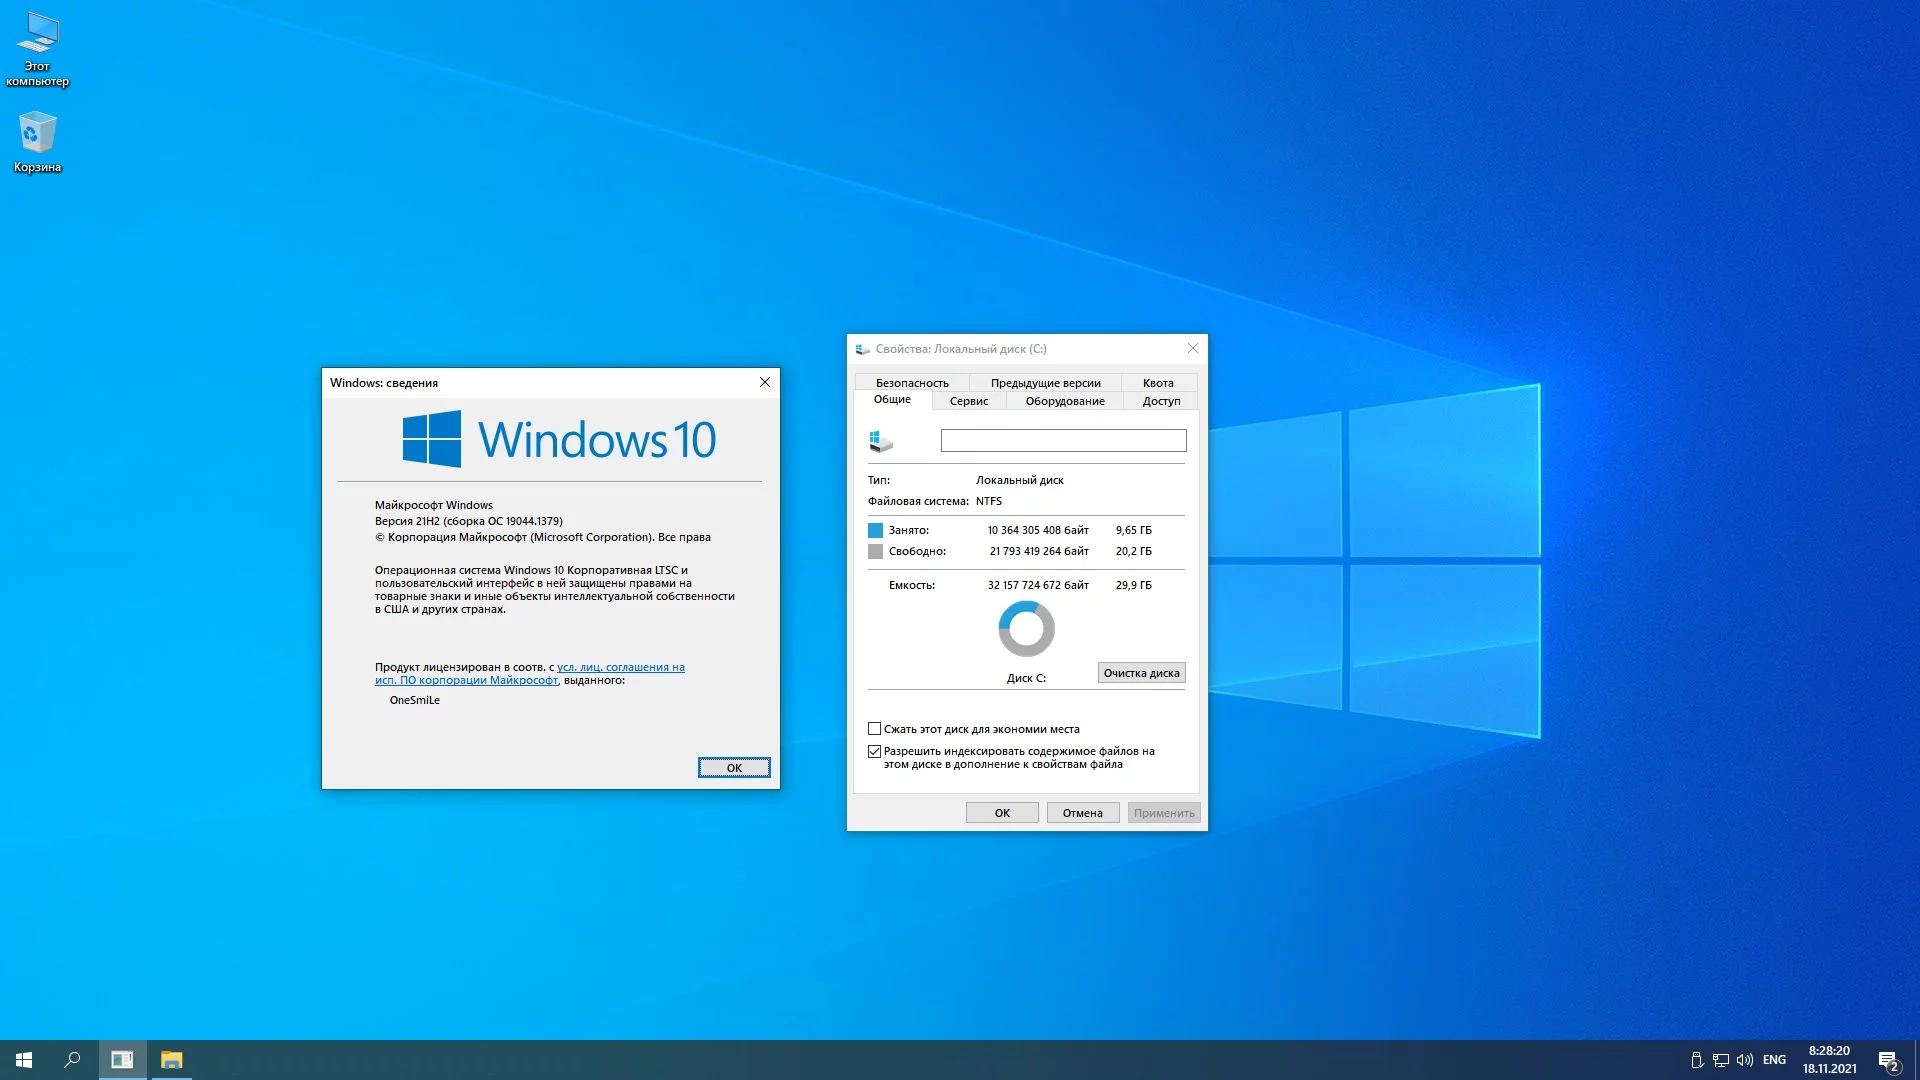Viewport: 1920px width, 1080px height.
Task: Enable compress this drive checkbox
Action: [x=875, y=729]
